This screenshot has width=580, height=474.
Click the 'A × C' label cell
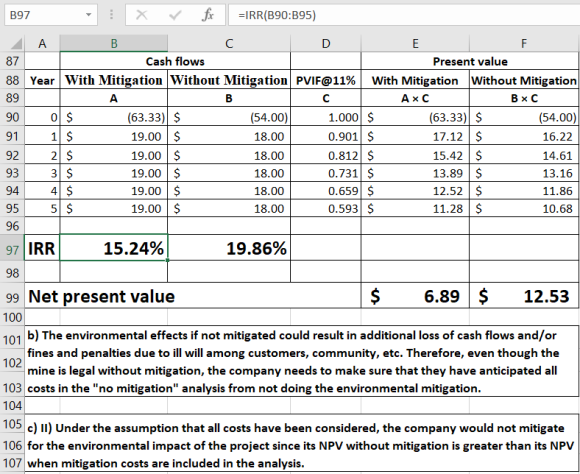click(x=415, y=98)
